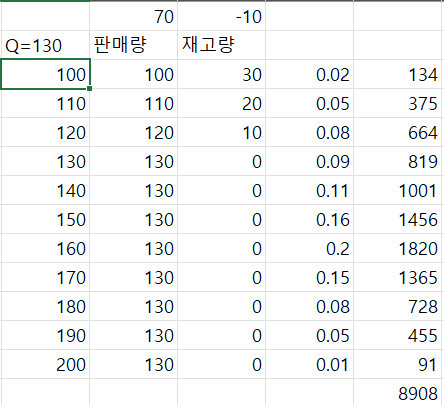Select the 180 cell in the Q=130 column
The image size is (444, 405).
click(x=45, y=306)
